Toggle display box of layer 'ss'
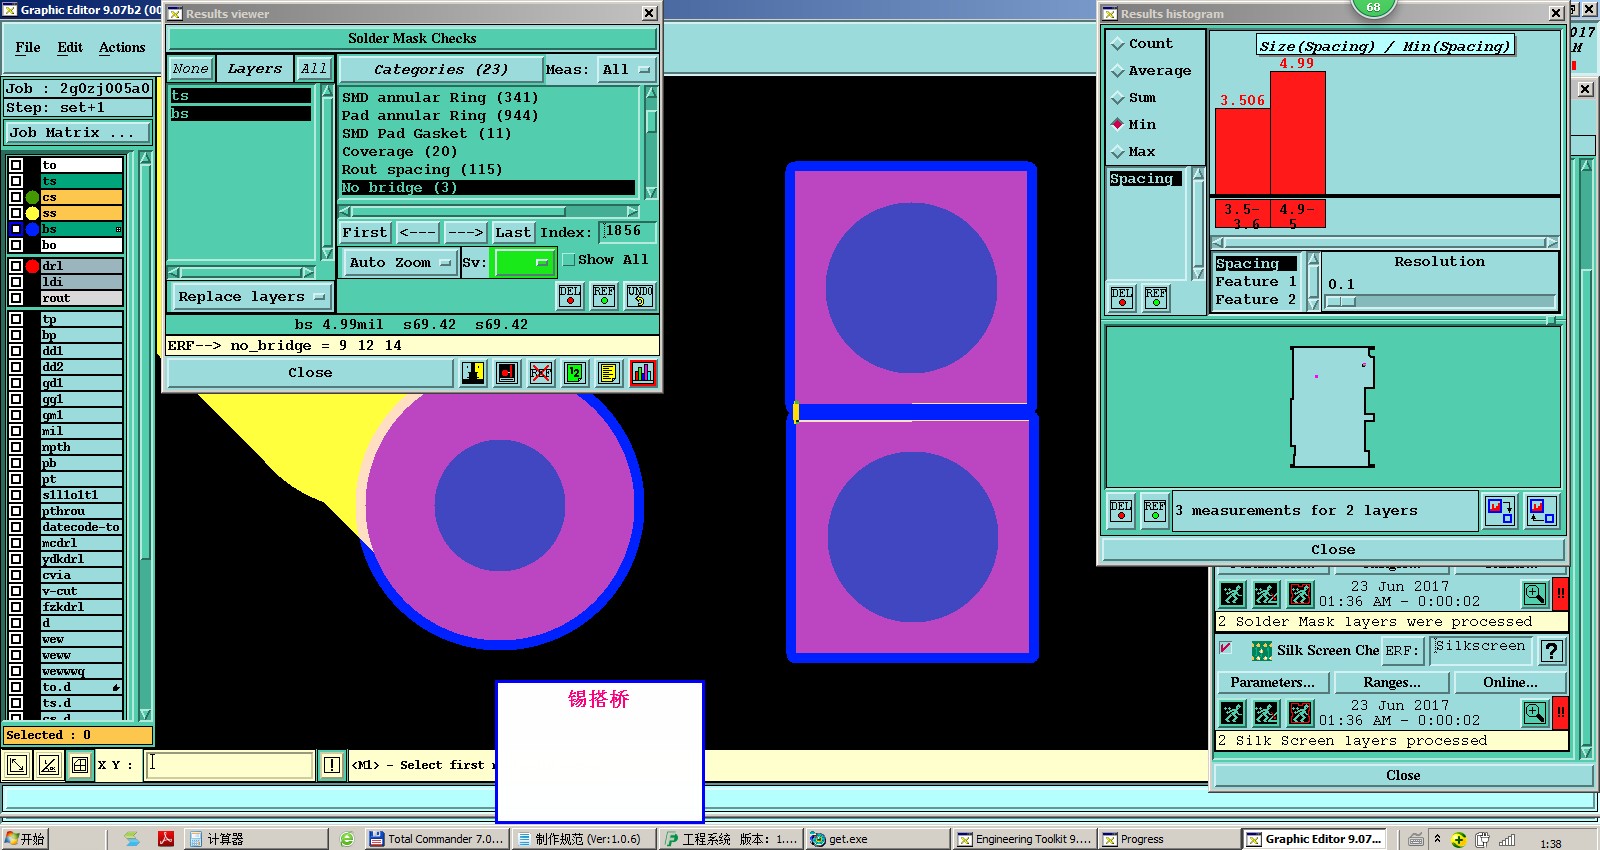 point(16,213)
